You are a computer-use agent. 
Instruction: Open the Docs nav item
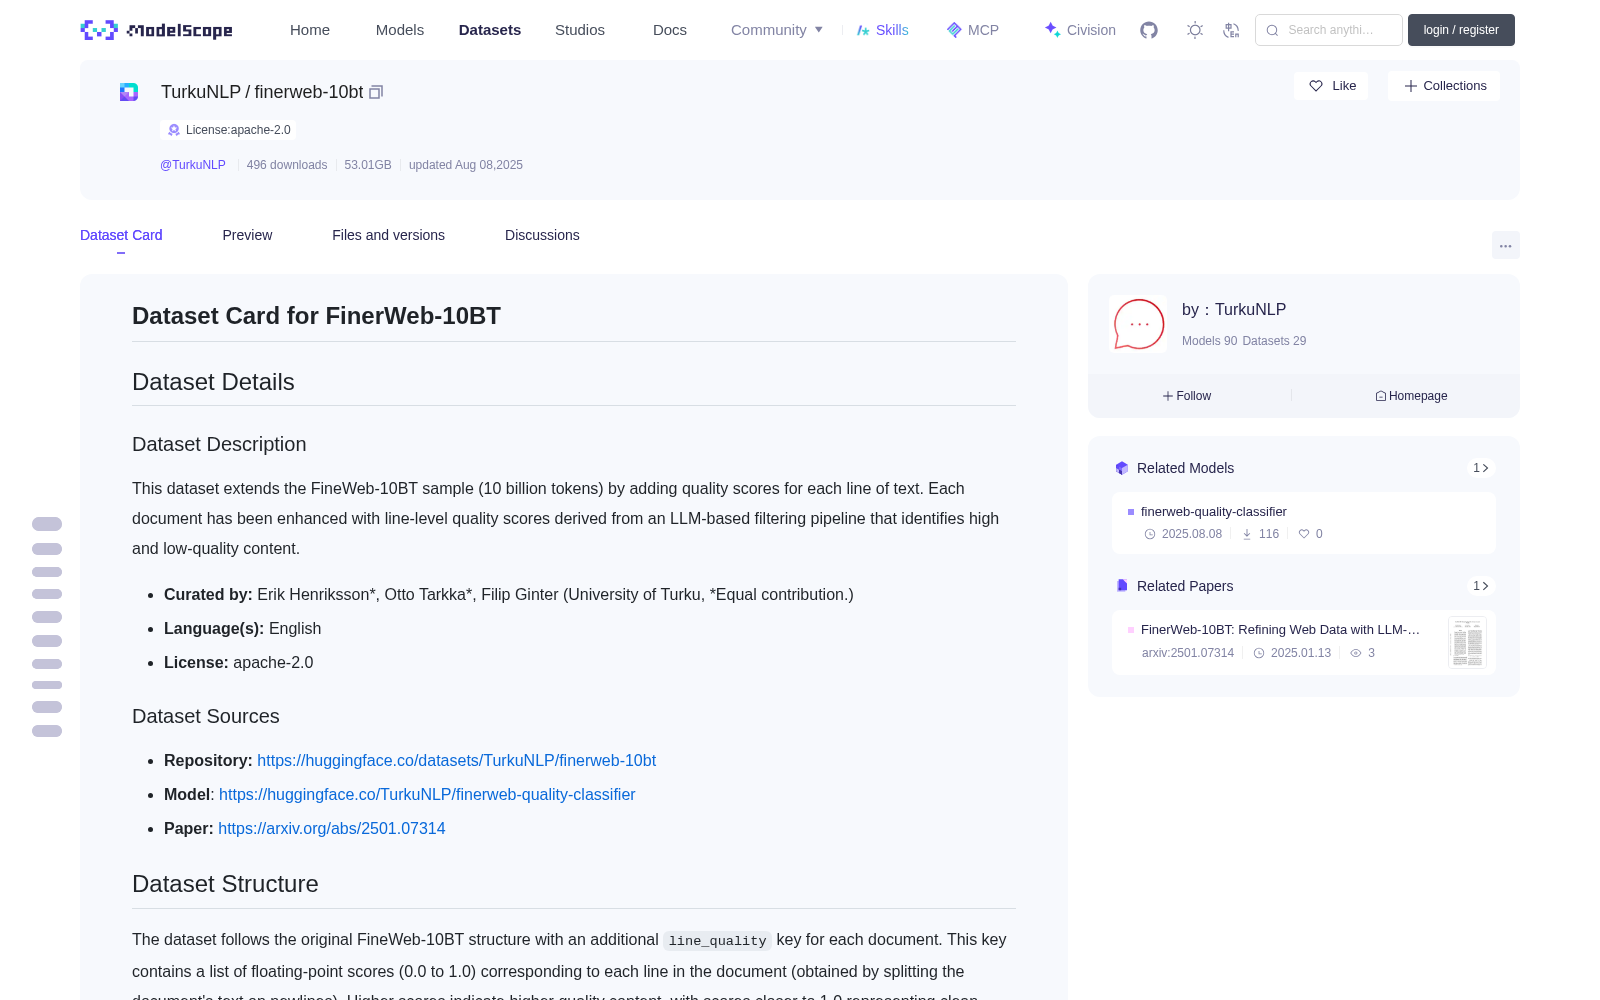point(670,30)
